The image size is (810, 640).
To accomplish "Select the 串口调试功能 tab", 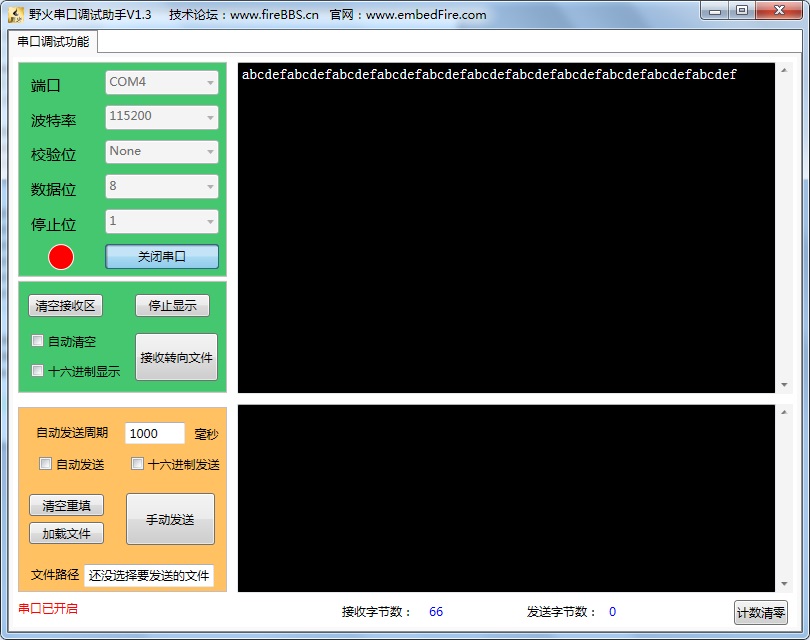I will tap(53, 42).
